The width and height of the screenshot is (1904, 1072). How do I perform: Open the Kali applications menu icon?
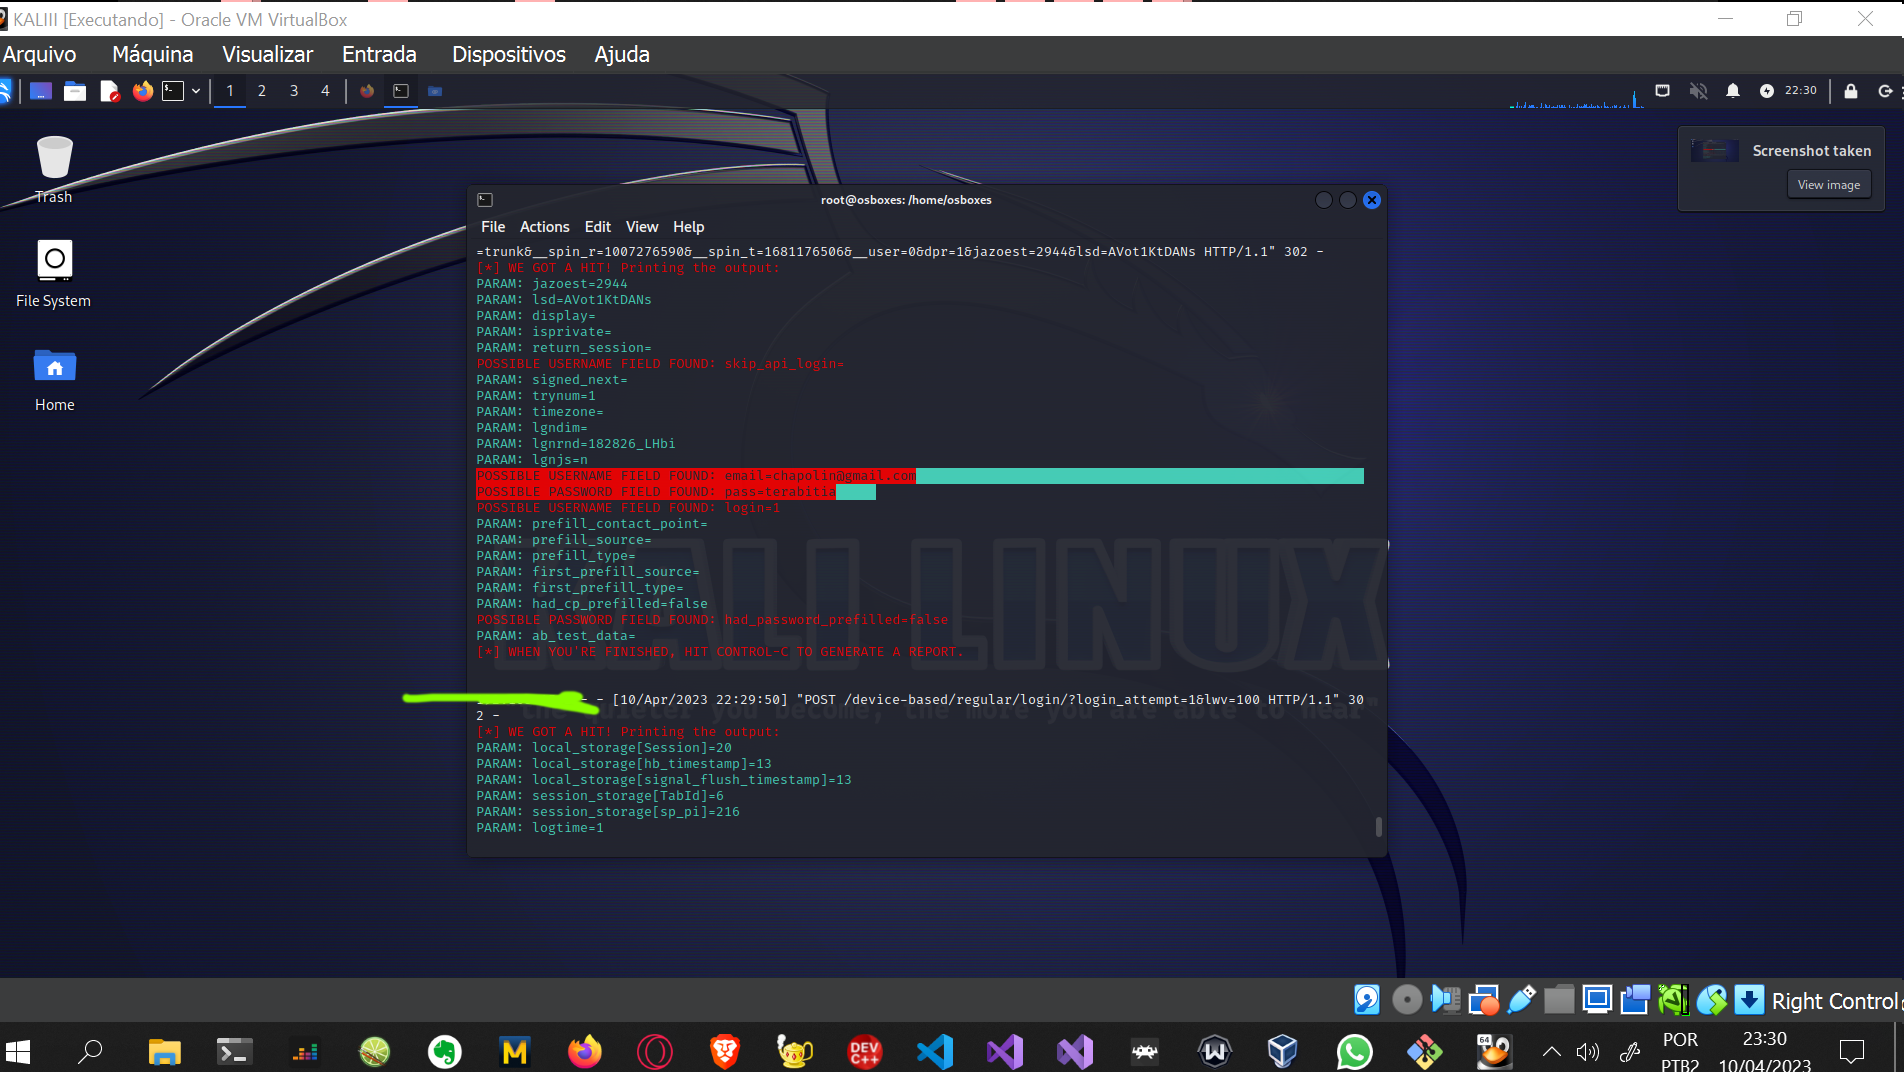5,91
